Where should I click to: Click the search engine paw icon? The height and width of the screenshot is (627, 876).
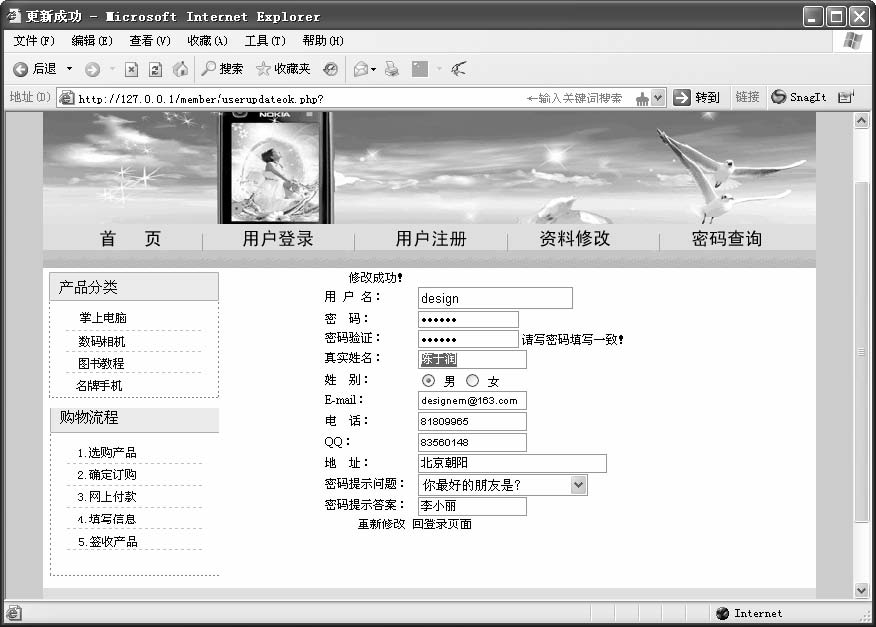[x=642, y=99]
